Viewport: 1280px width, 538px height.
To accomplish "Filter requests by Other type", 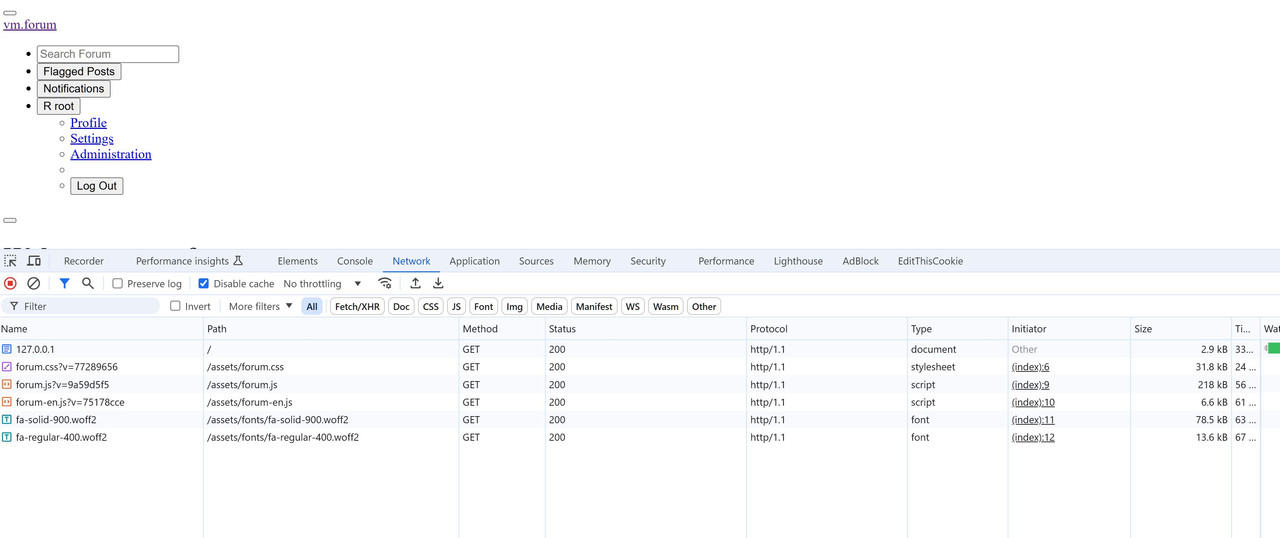I will pyautogui.click(x=704, y=306).
